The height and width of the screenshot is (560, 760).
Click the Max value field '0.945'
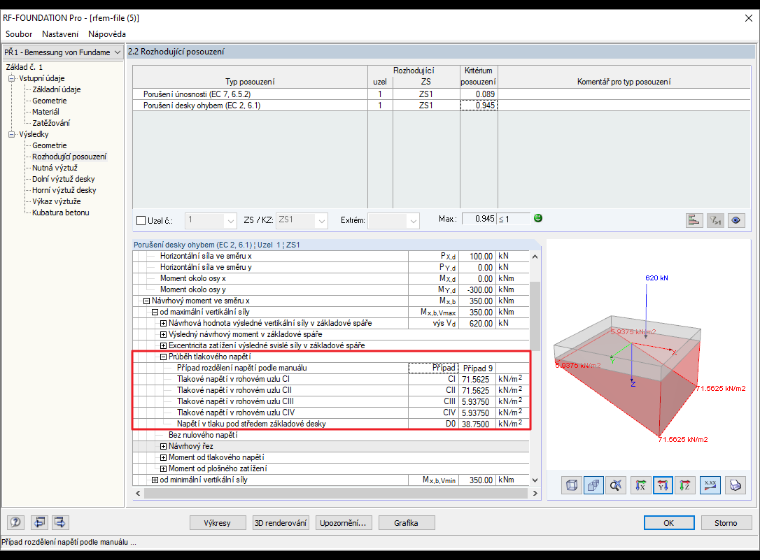tap(479, 219)
